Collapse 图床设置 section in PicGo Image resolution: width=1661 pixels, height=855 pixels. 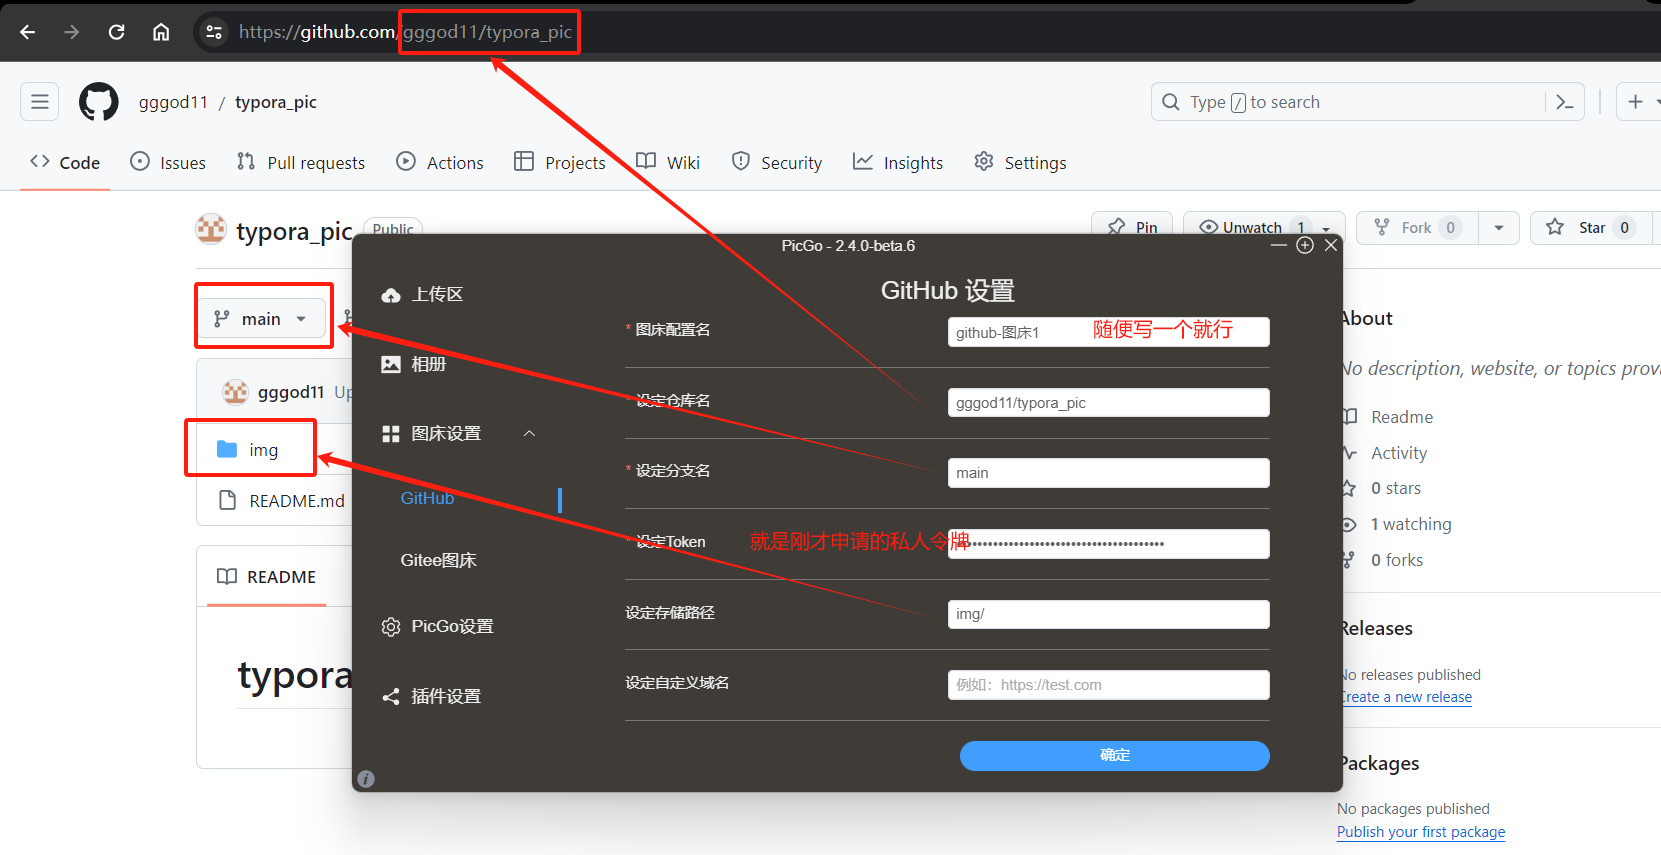(x=530, y=433)
